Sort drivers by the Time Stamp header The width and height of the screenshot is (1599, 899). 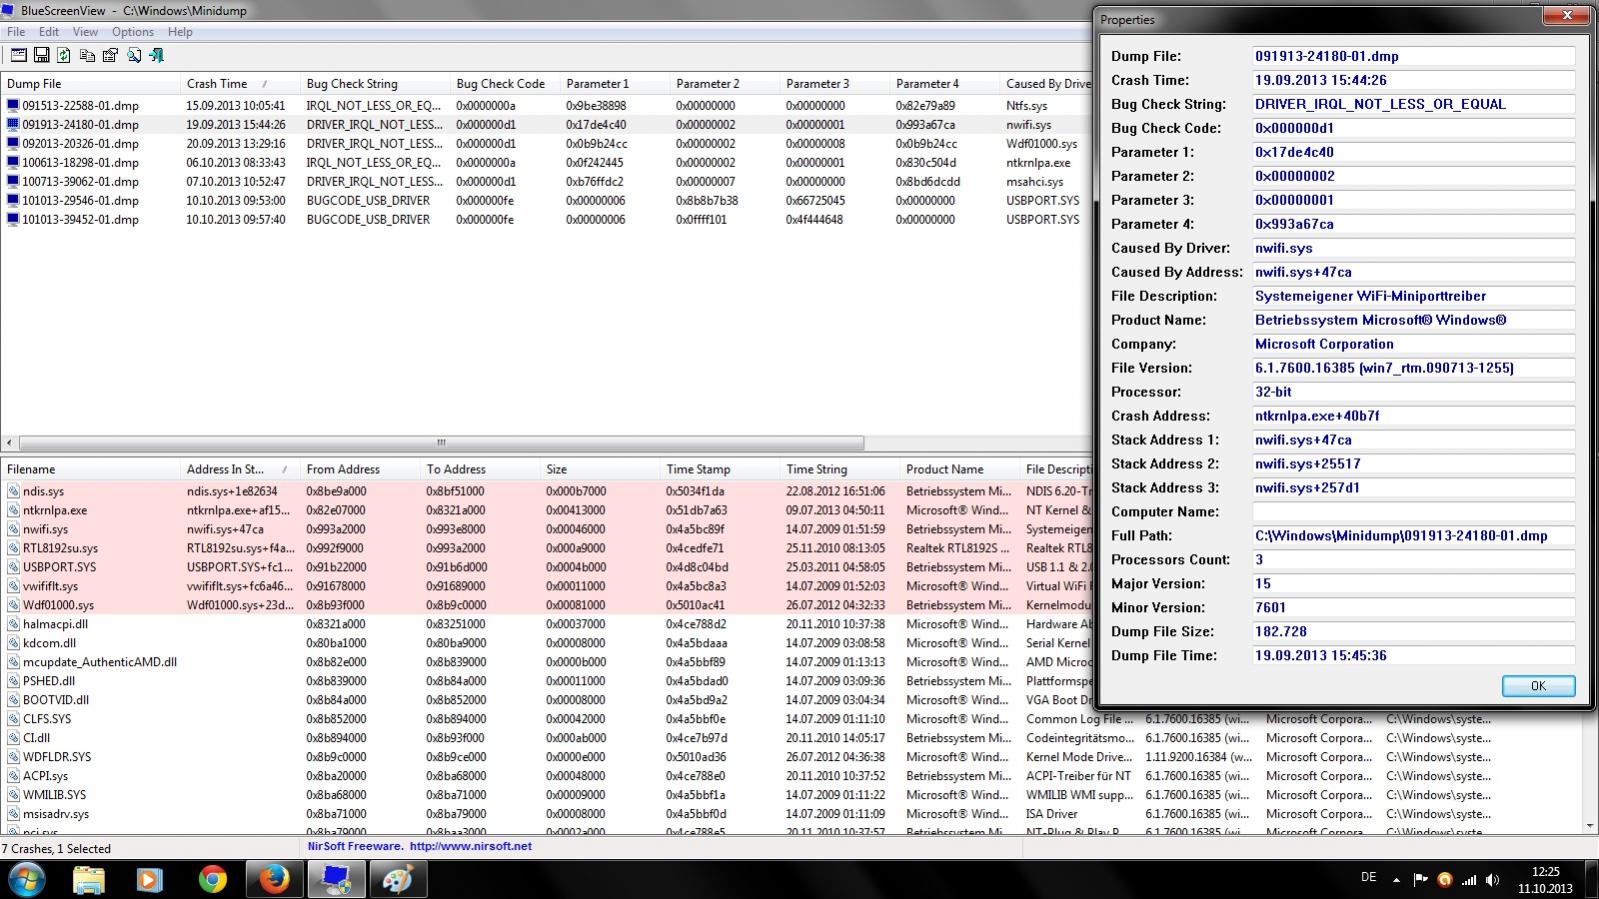click(720, 469)
